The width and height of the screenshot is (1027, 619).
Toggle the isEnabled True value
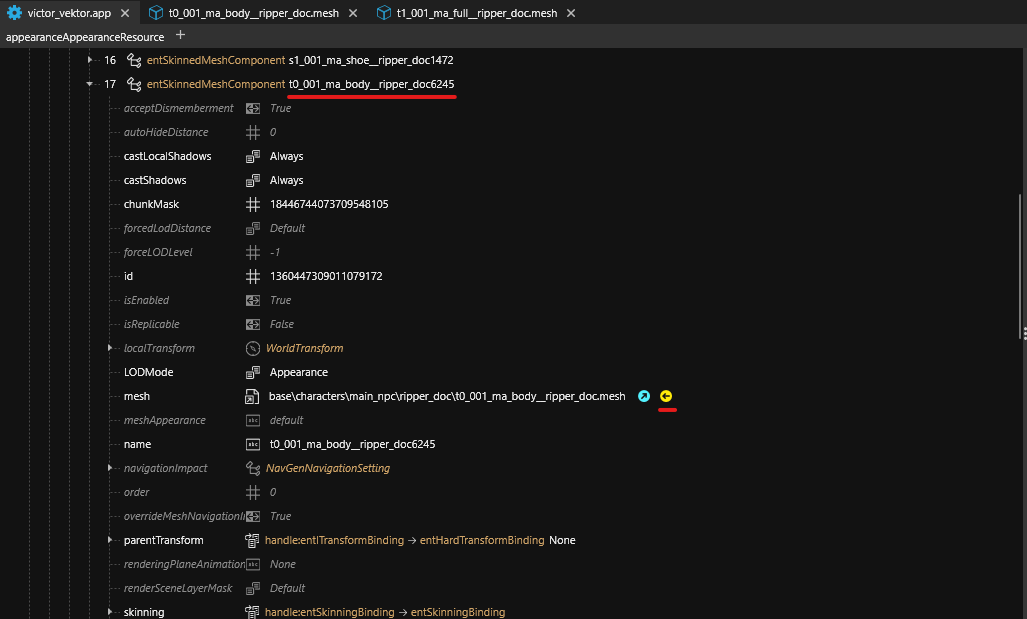tap(280, 300)
